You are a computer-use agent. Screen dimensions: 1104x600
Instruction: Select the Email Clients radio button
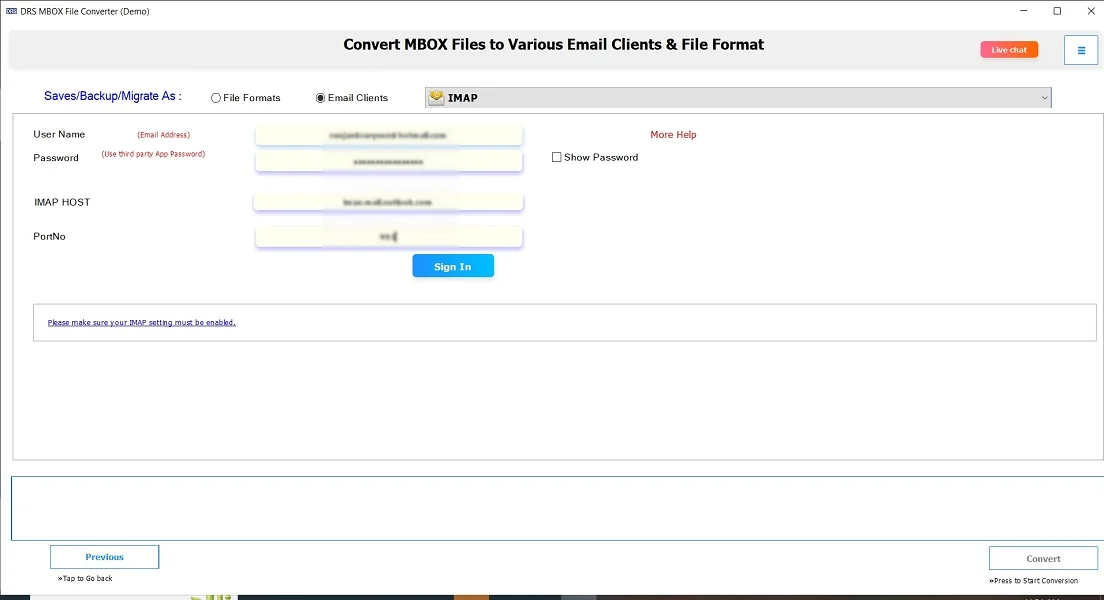[320, 97]
